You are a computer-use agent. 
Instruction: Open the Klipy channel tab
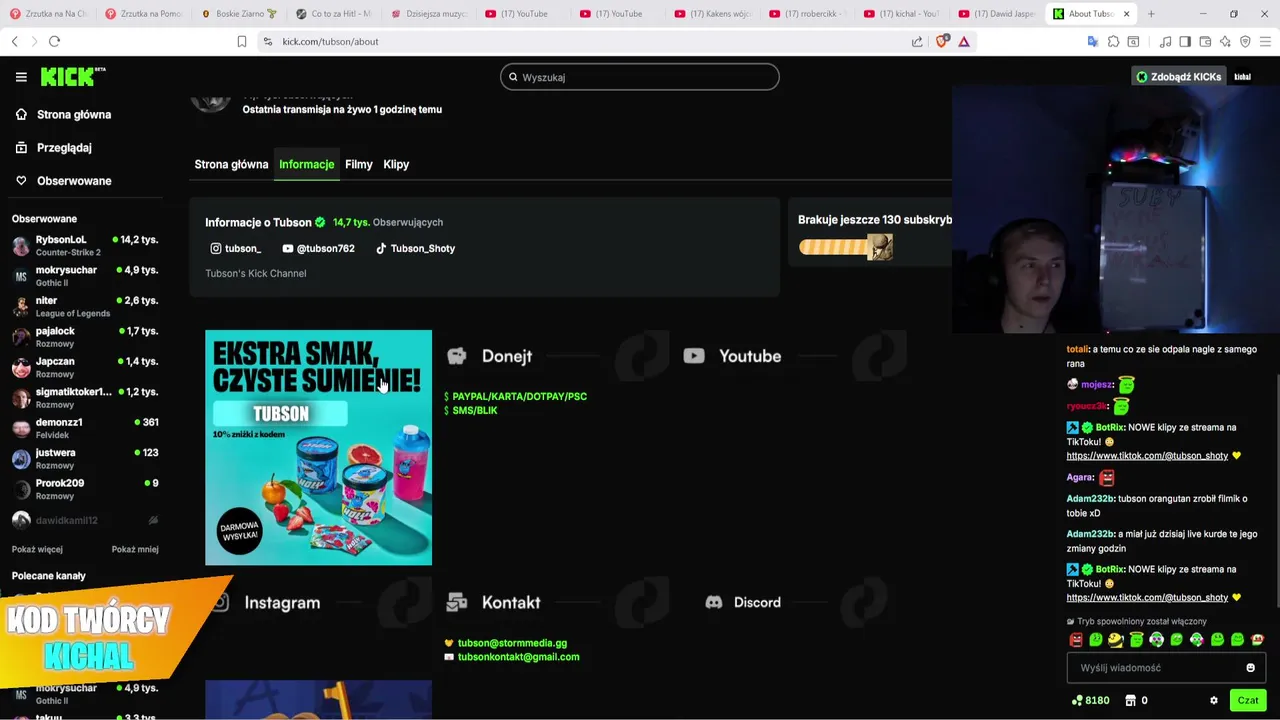396,164
